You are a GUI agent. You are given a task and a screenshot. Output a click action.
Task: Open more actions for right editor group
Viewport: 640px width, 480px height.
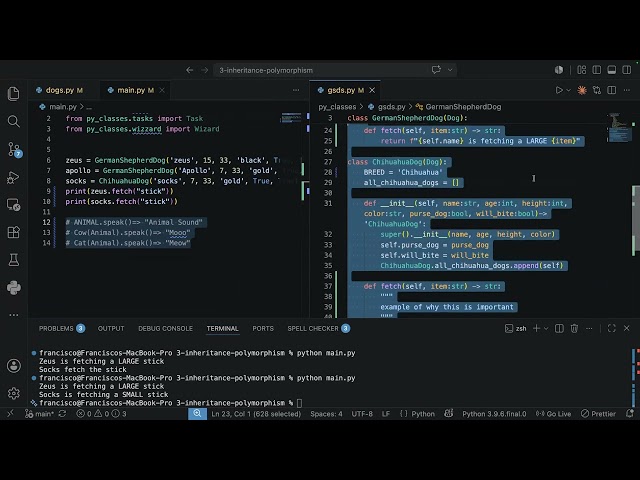click(627, 90)
